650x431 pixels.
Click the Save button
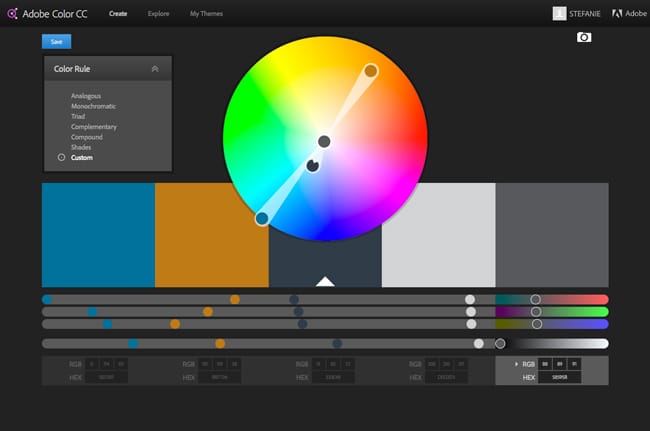click(56, 41)
